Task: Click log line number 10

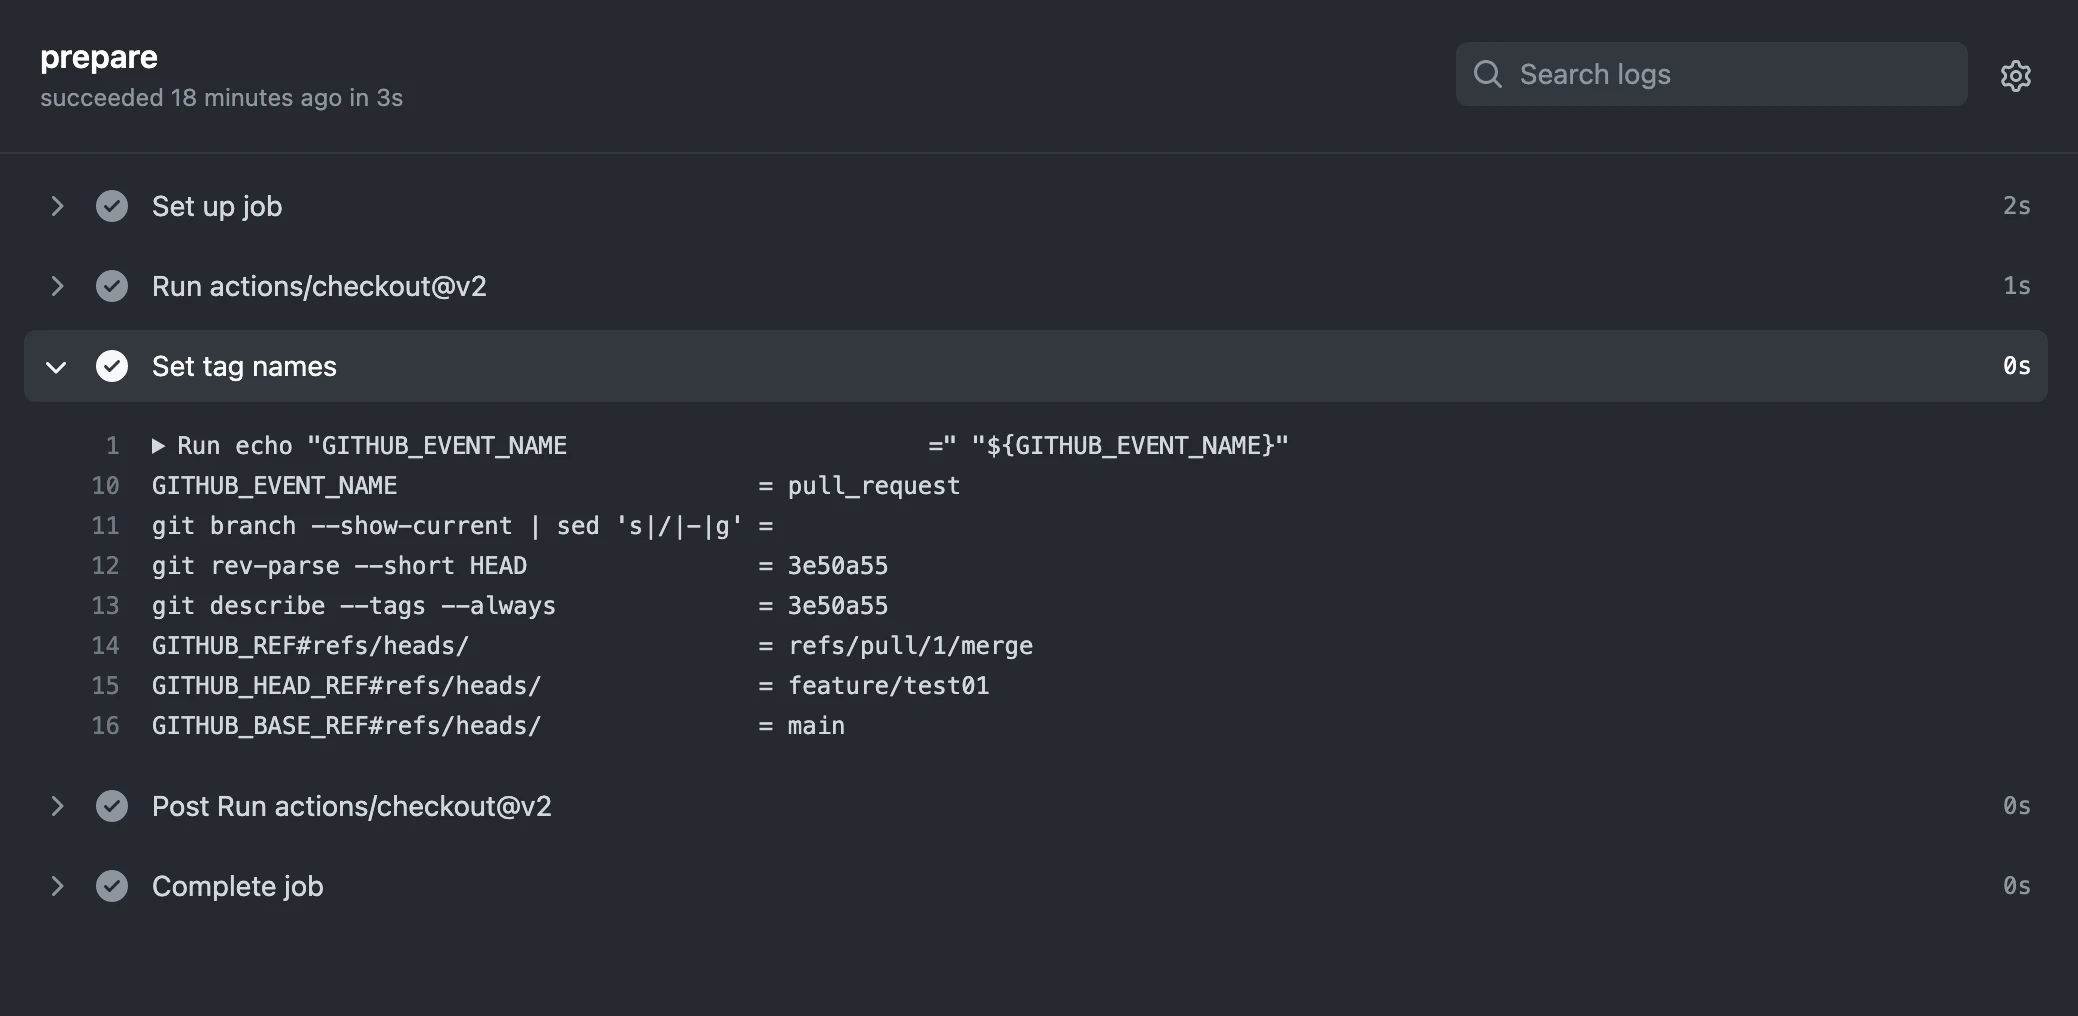Action: tap(105, 486)
